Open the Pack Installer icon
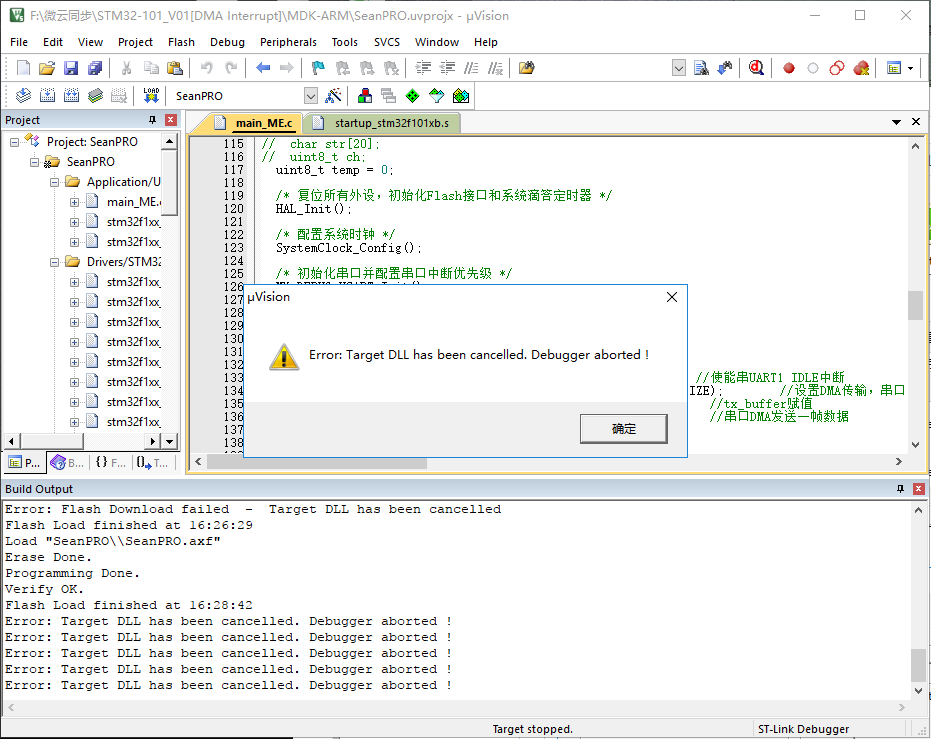Image resolution: width=931 pixels, height=739 pixels. (461, 96)
